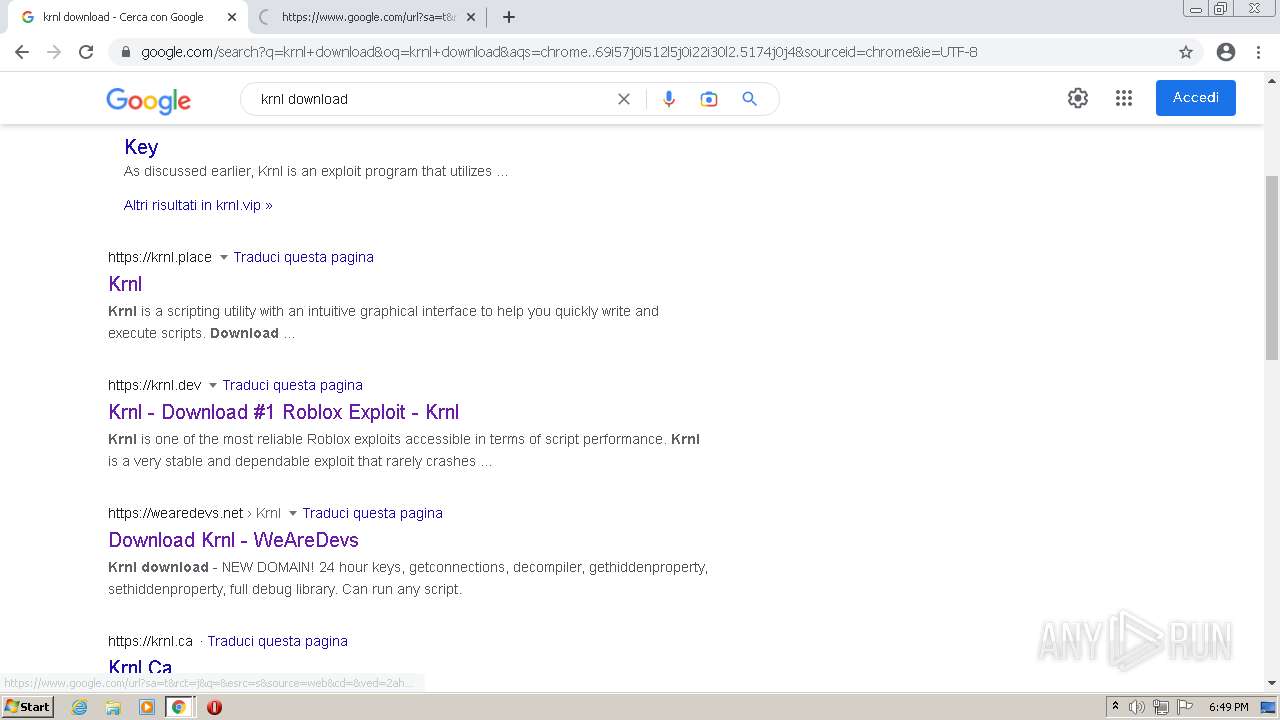Open Download Krnl - WeAreDevs link

[233, 540]
